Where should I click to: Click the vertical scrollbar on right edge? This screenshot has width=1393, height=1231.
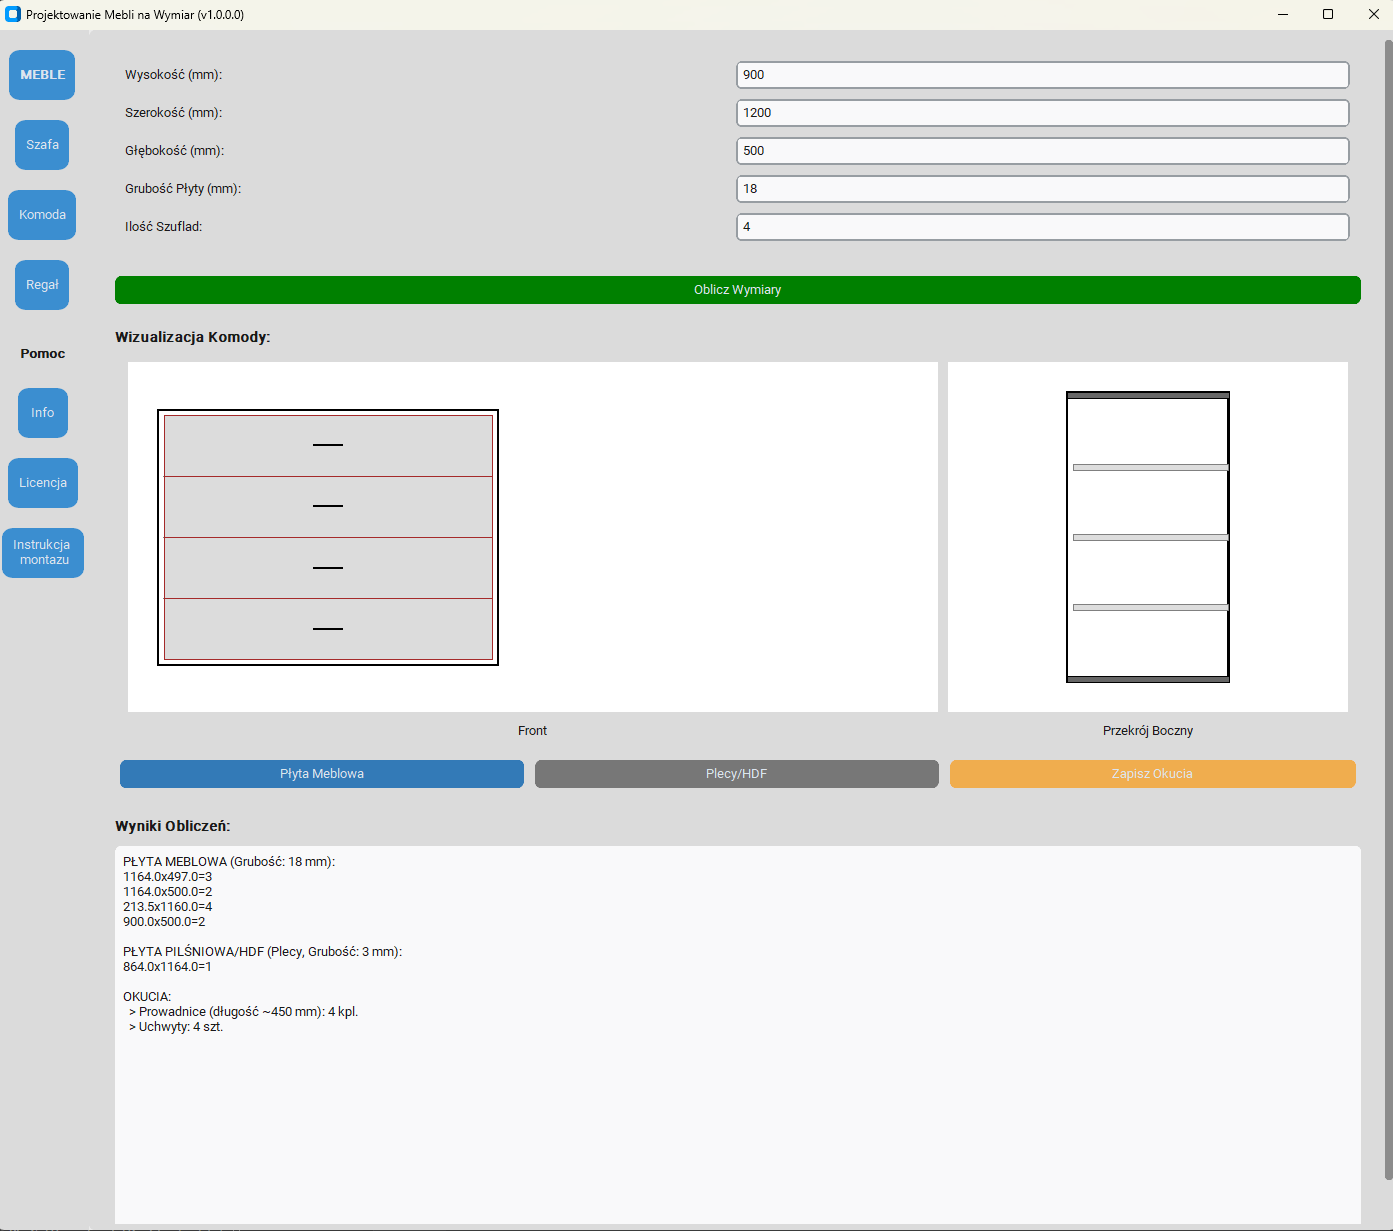[x=1388, y=600]
